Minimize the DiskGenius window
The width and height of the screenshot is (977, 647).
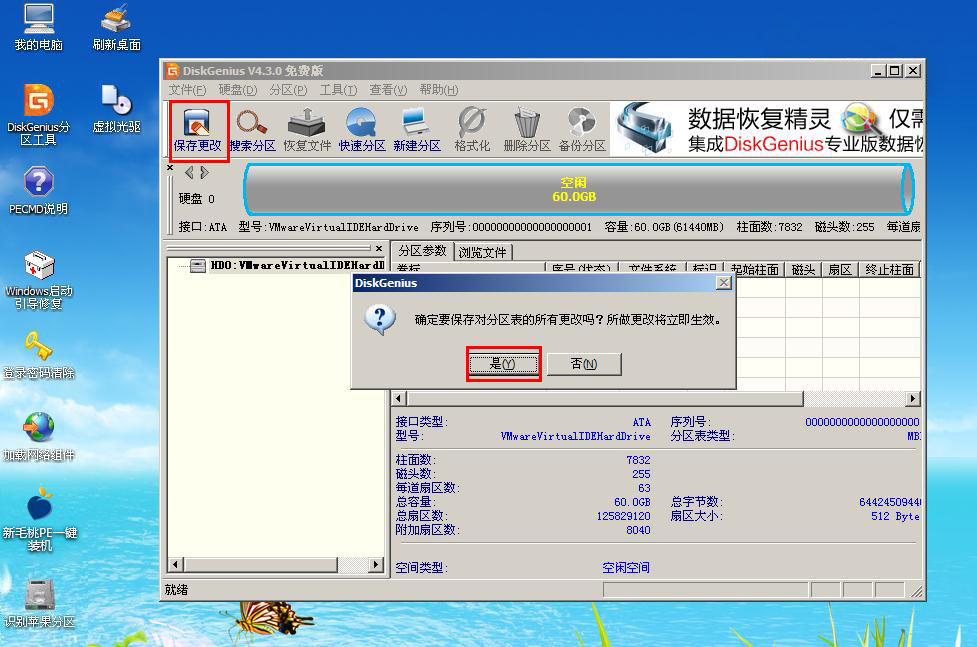click(x=877, y=71)
